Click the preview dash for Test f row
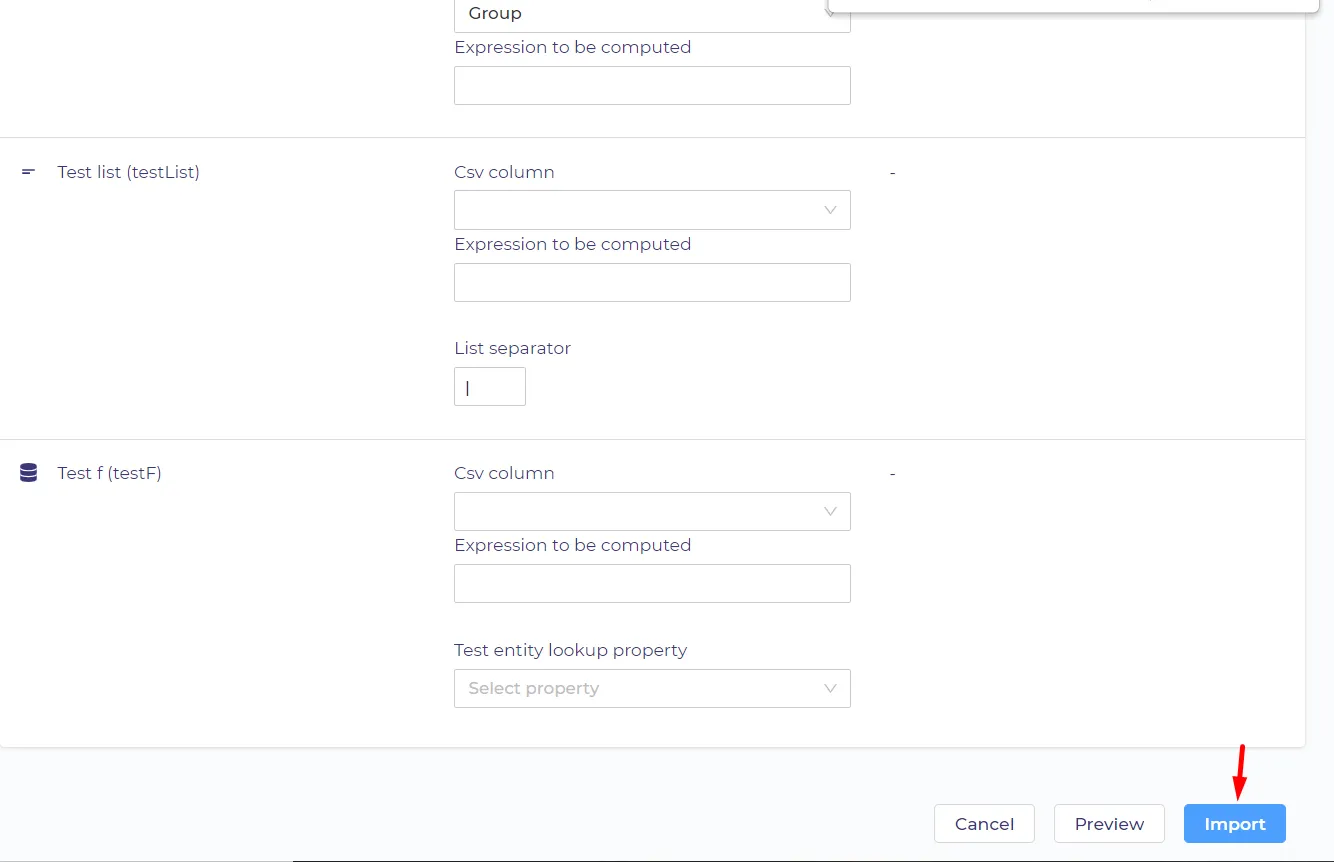 tap(892, 474)
